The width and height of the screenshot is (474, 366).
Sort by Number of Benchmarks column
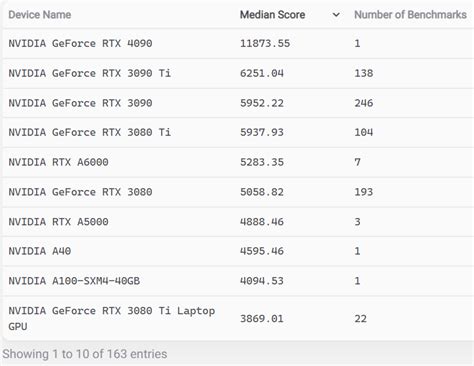(410, 15)
